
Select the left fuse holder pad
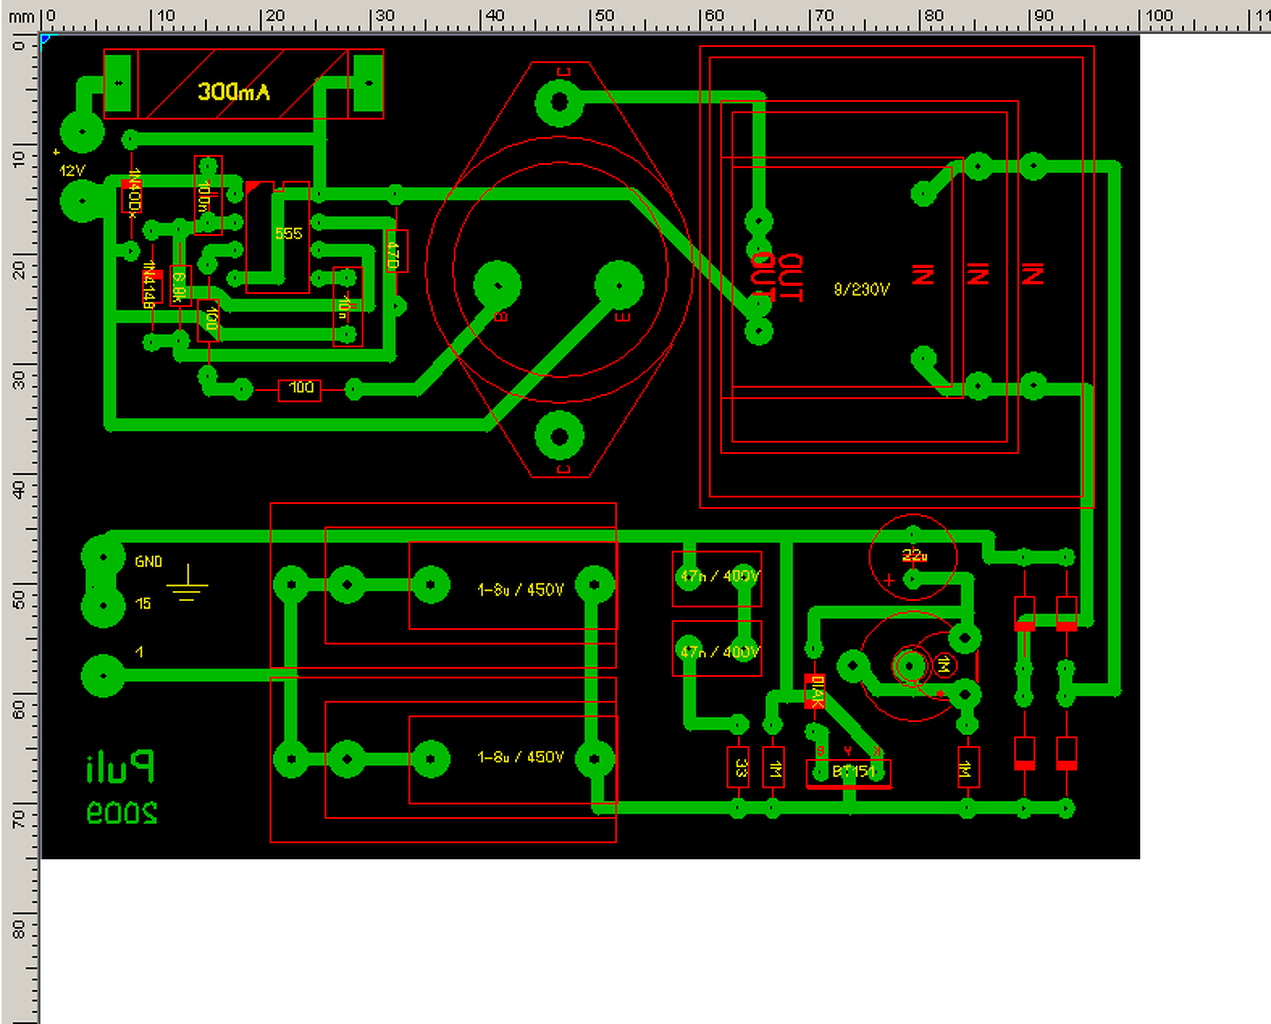(119, 84)
